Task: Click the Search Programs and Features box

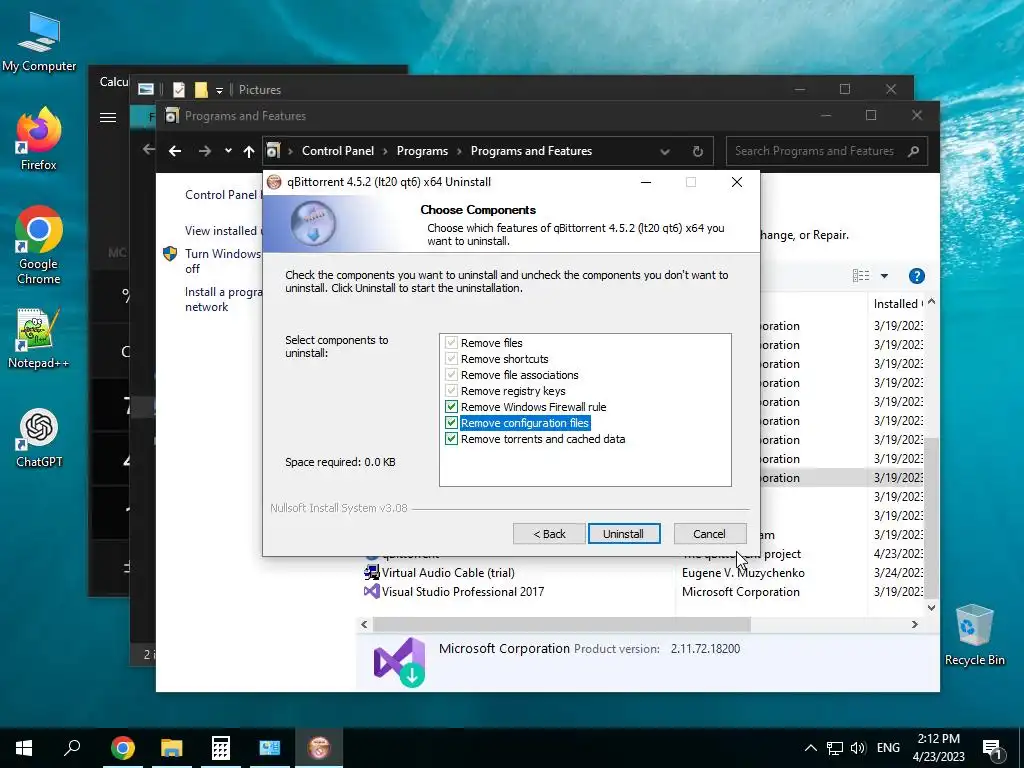Action: (x=827, y=151)
